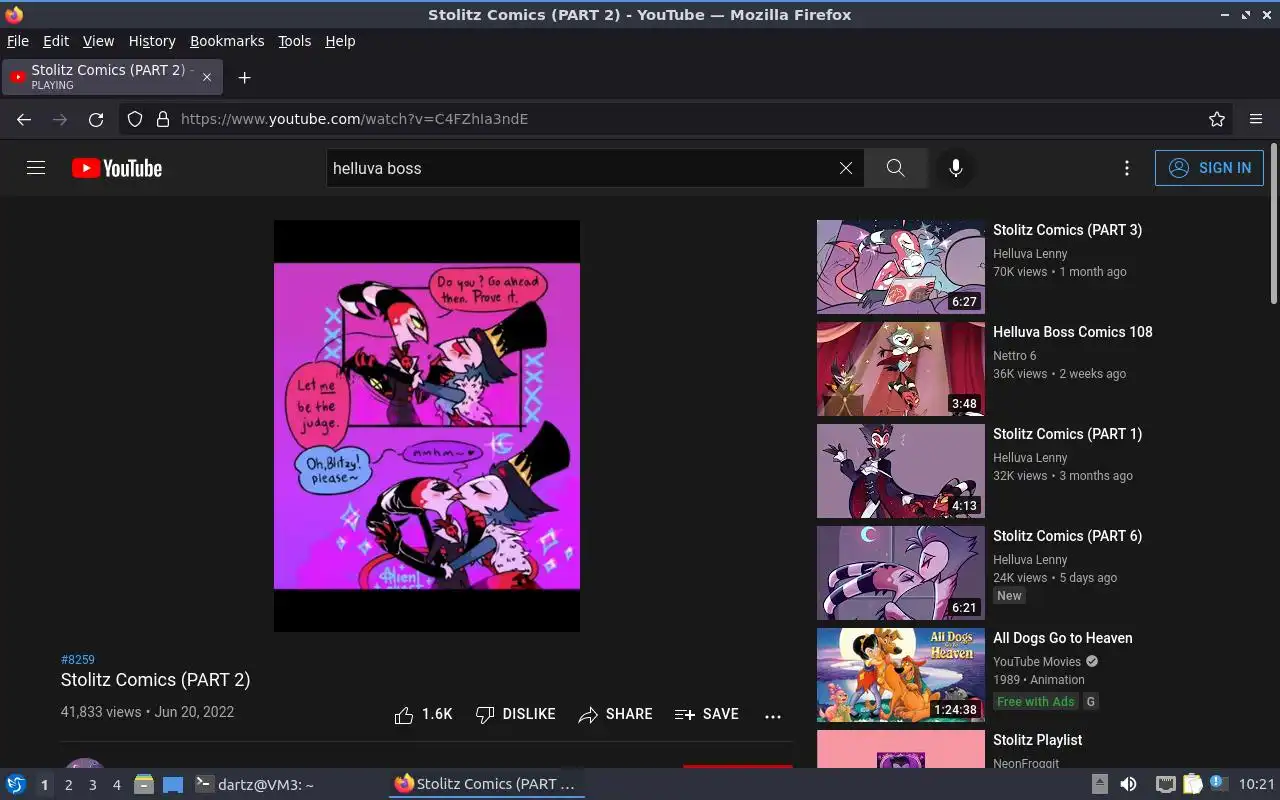1280x800 pixels.
Task: Bookmark this page with star icon
Action: coord(1217,119)
